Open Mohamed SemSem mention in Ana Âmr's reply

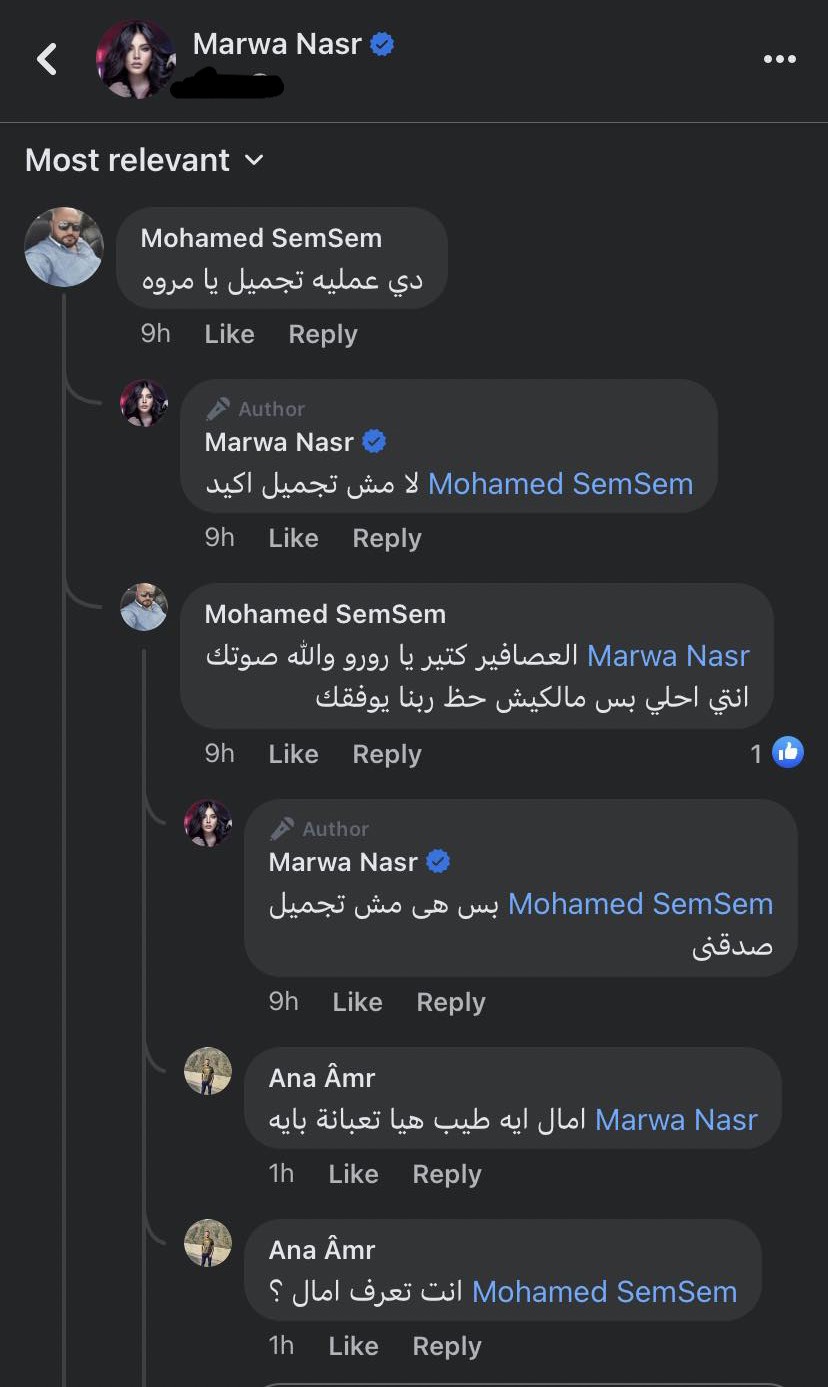604,1292
